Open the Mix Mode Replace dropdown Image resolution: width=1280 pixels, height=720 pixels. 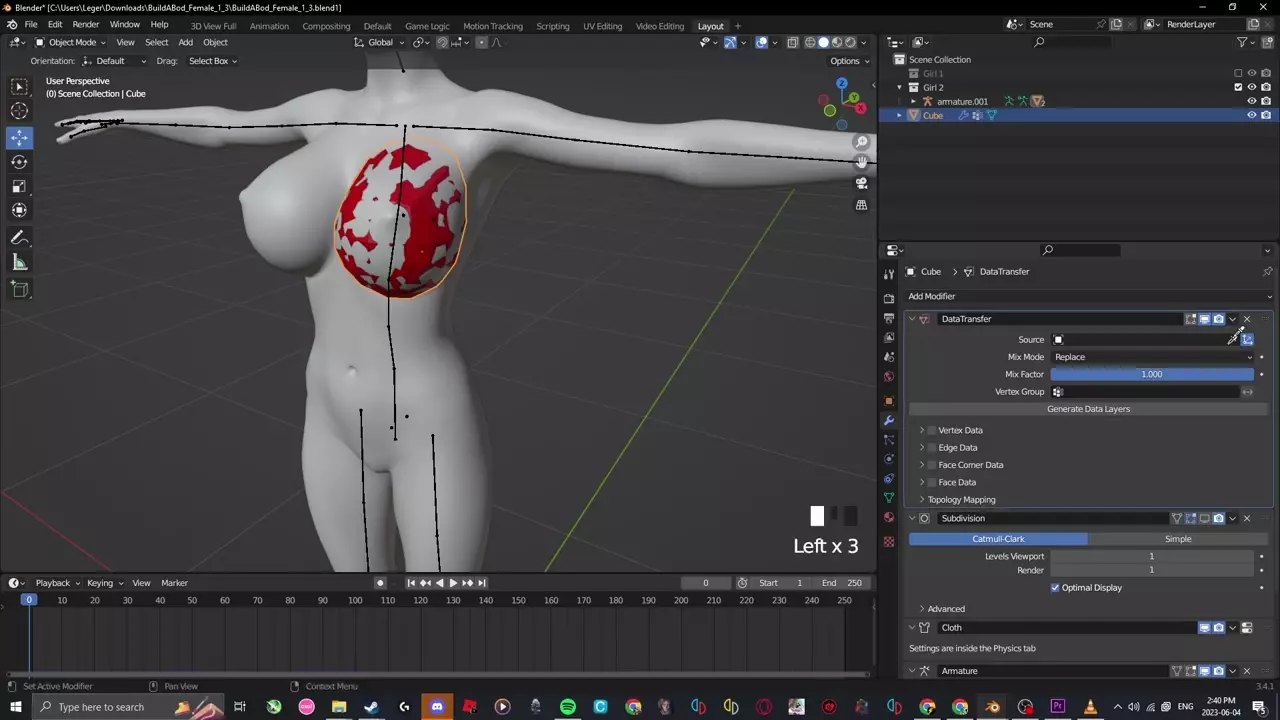pos(1151,357)
